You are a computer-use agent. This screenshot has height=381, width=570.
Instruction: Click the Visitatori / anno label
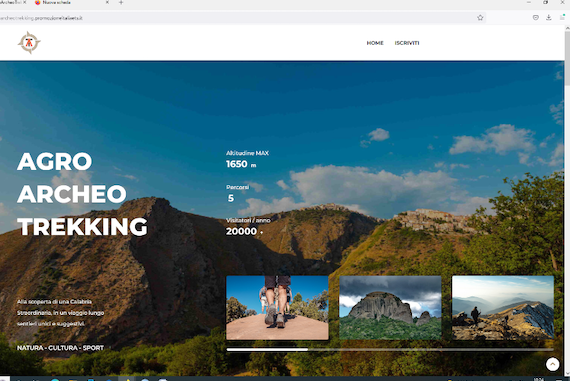click(248, 220)
